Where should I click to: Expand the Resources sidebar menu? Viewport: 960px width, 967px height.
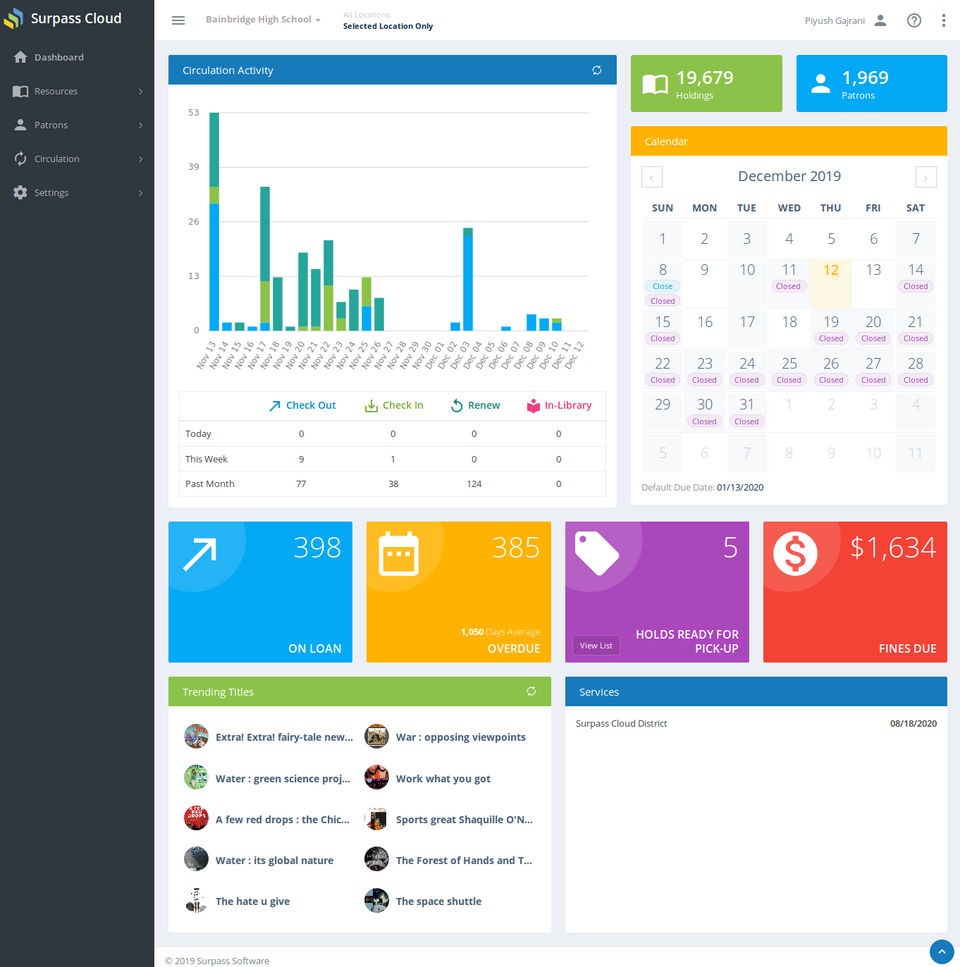[x=77, y=91]
